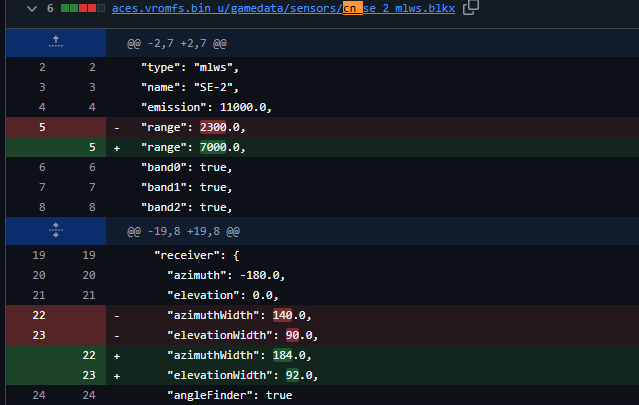Select the @@ -19,8 +19,8 @@ hunk header
639x405 pixels.
tap(183, 231)
